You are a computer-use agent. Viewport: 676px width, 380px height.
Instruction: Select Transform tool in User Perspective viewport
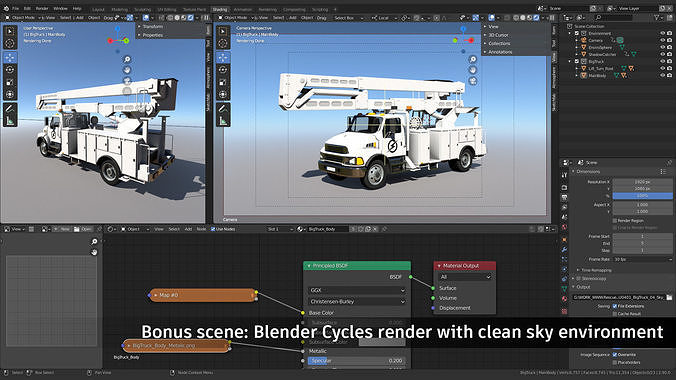click(x=10, y=94)
